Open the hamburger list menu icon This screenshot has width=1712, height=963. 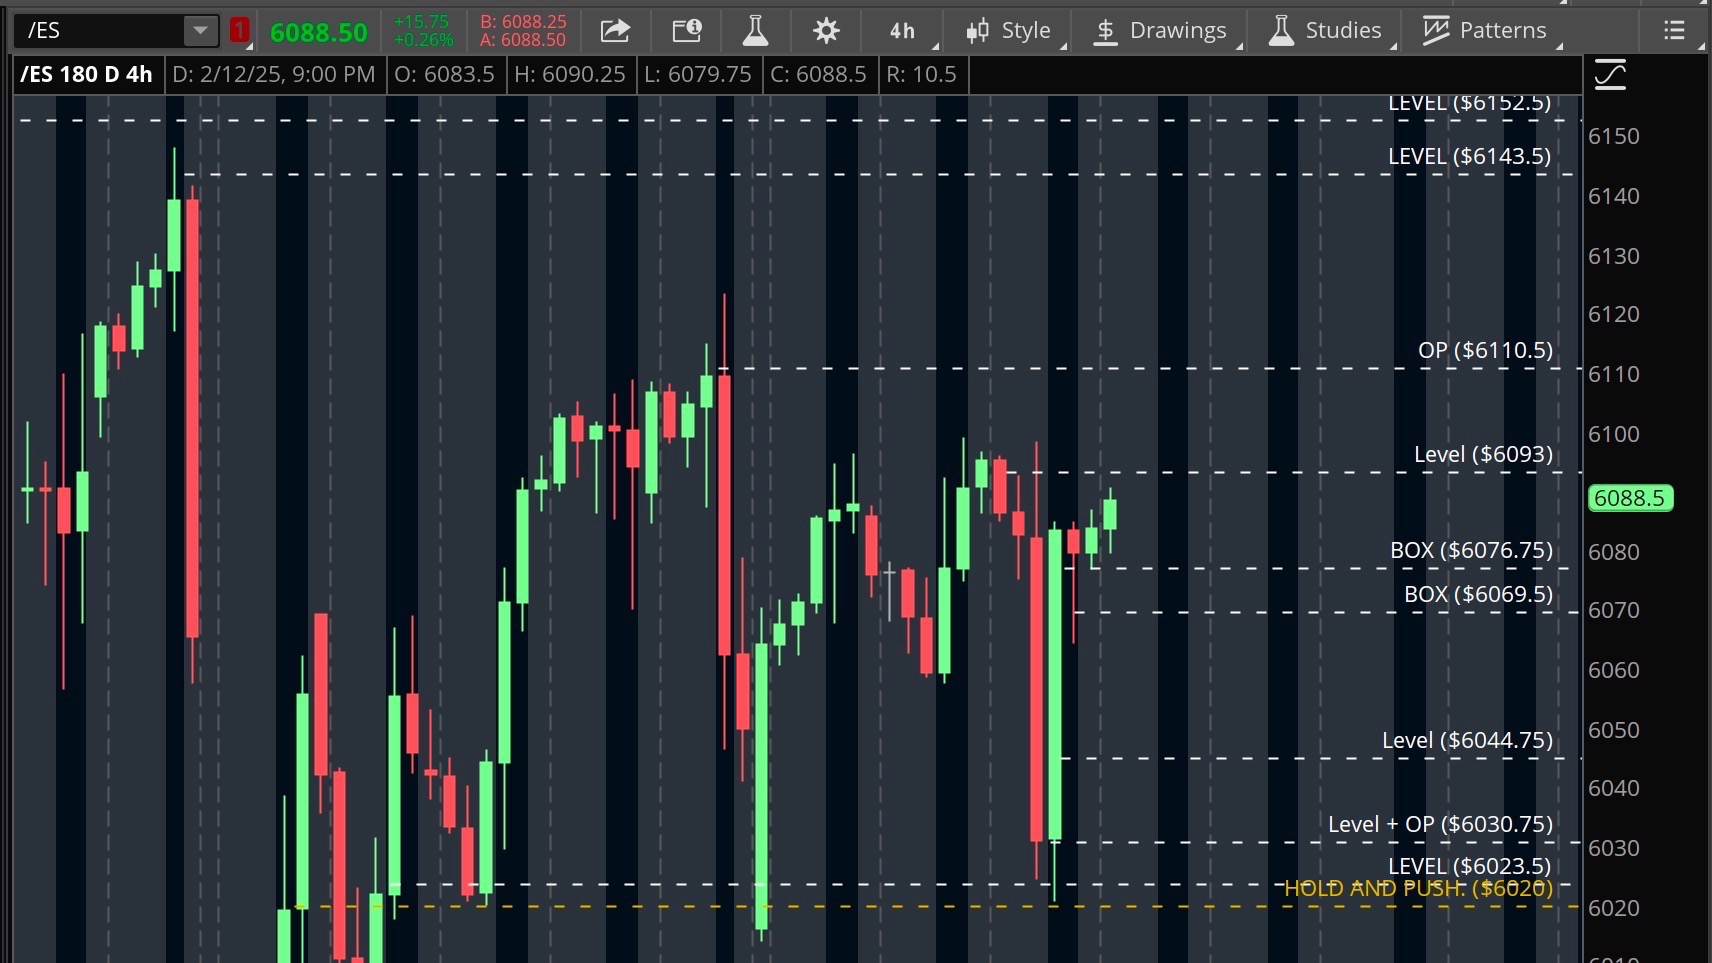pyautogui.click(x=1675, y=31)
